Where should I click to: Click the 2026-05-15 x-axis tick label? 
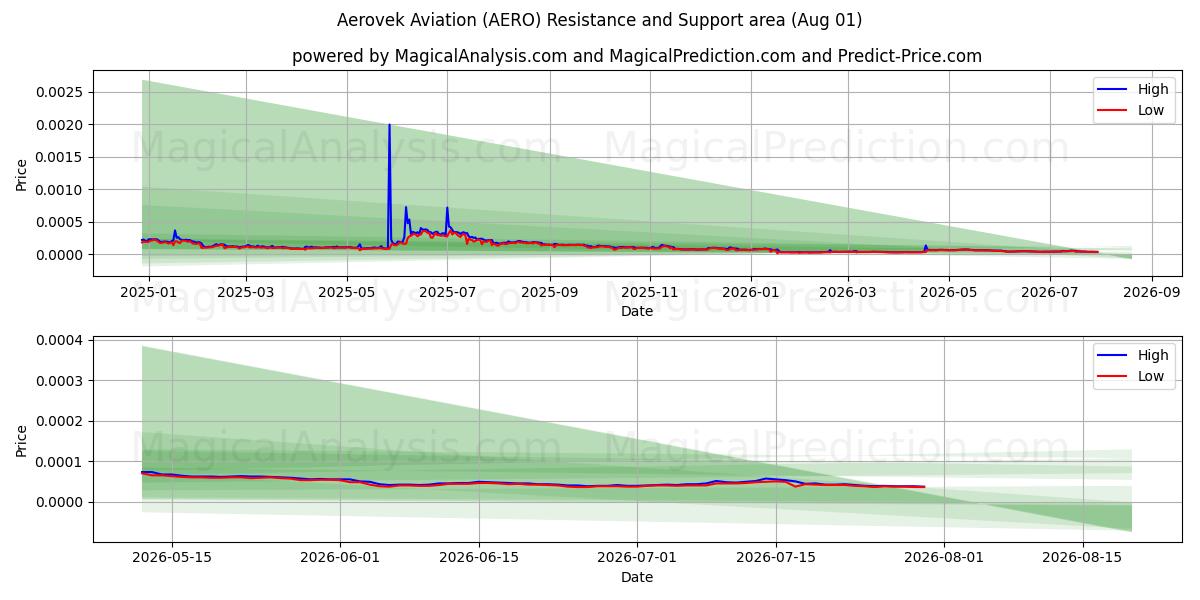[172, 558]
